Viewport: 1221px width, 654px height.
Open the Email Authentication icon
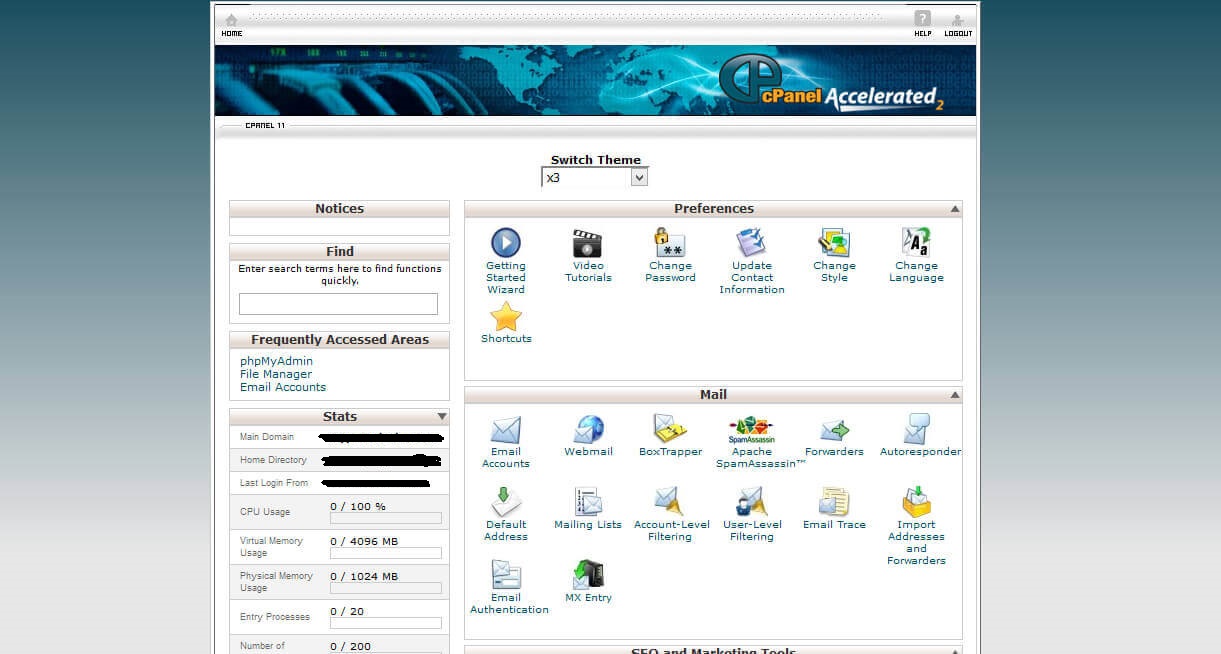point(506,575)
